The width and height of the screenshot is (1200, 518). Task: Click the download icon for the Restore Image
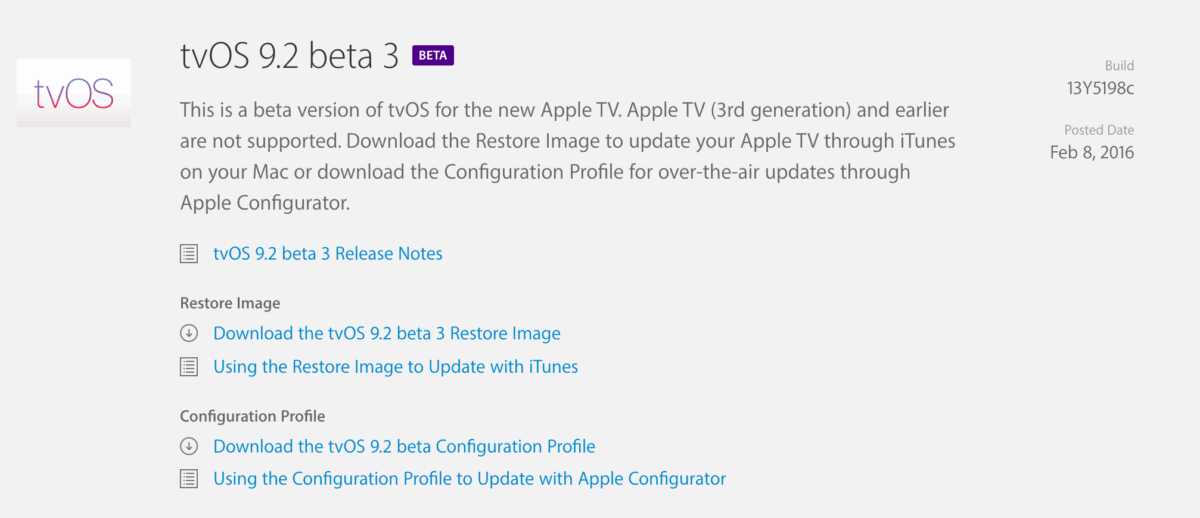[x=189, y=334]
